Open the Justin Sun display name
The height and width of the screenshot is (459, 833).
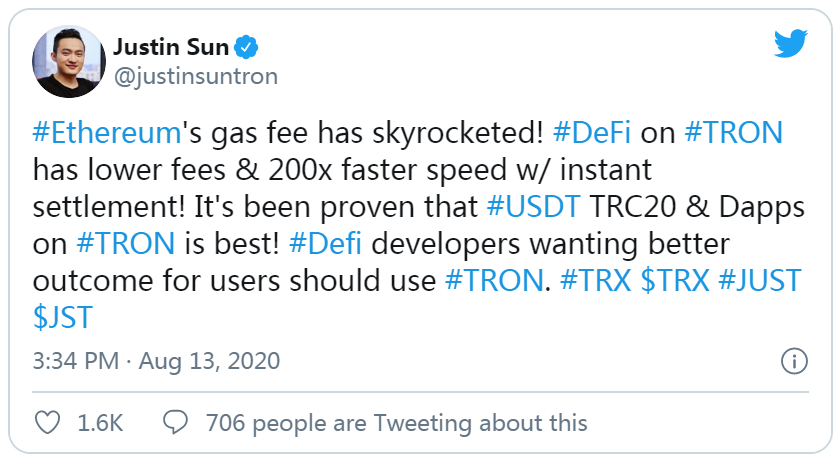(x=171, y=46)
